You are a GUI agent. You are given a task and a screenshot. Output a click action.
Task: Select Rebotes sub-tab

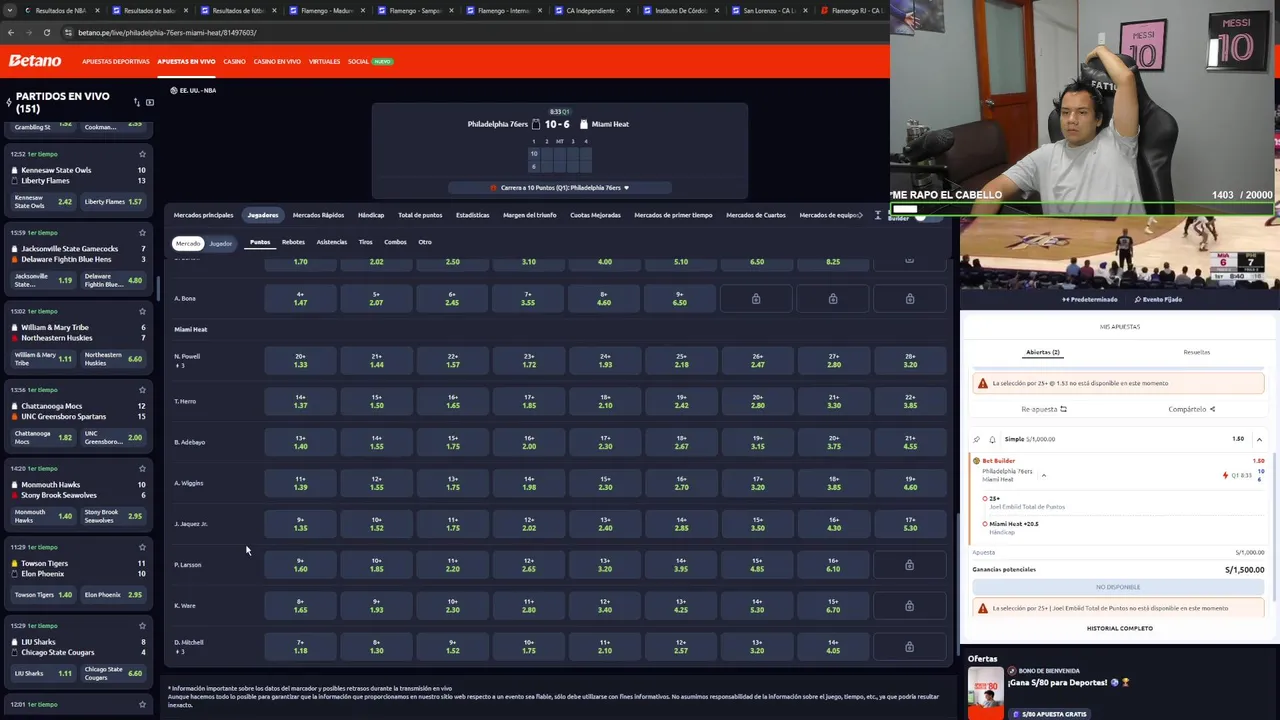coord(293,242)
